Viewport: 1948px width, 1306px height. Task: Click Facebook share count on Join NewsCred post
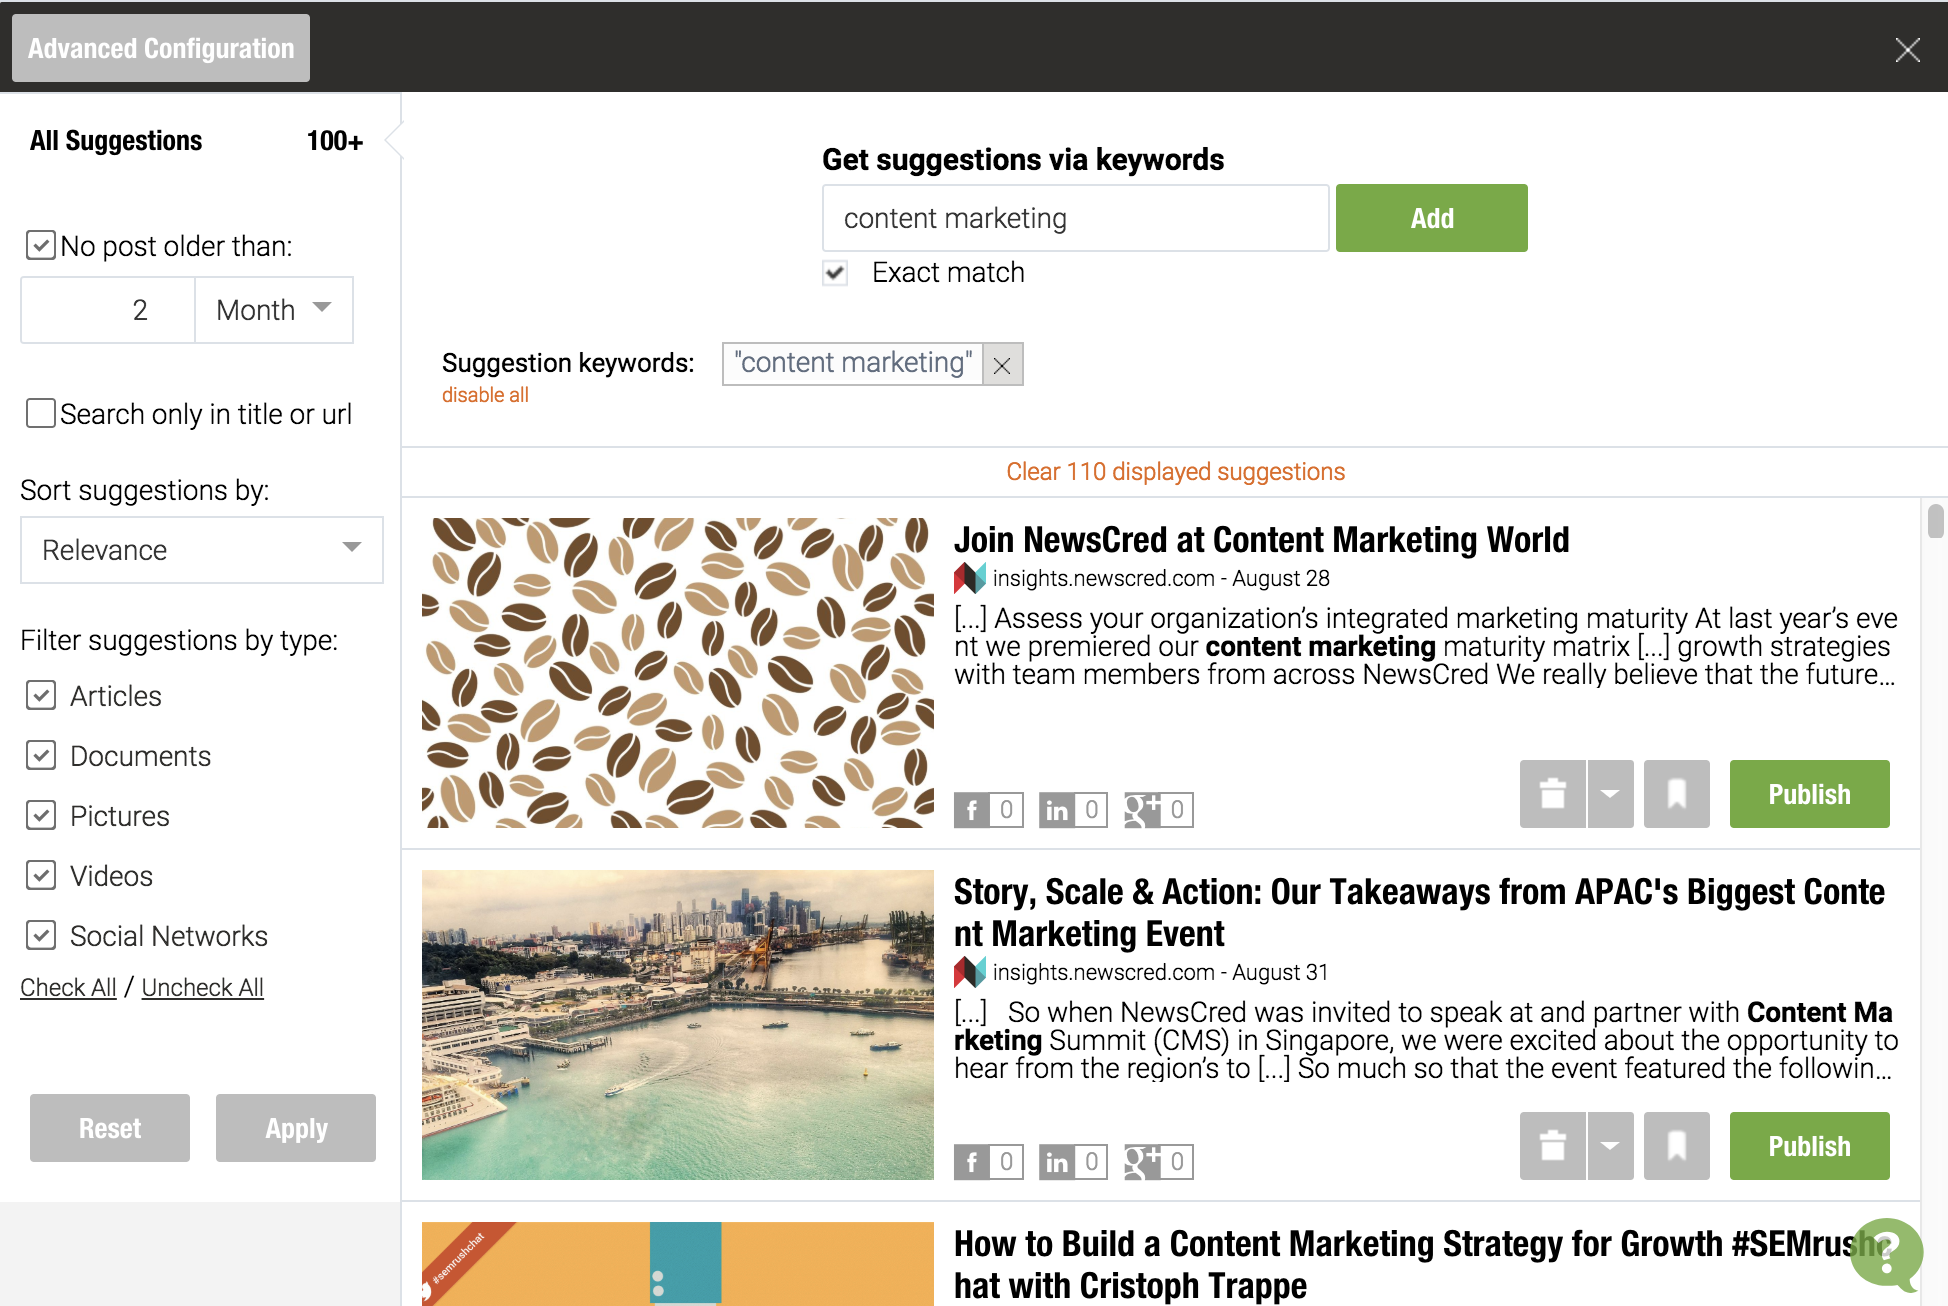tap(988, 810)
